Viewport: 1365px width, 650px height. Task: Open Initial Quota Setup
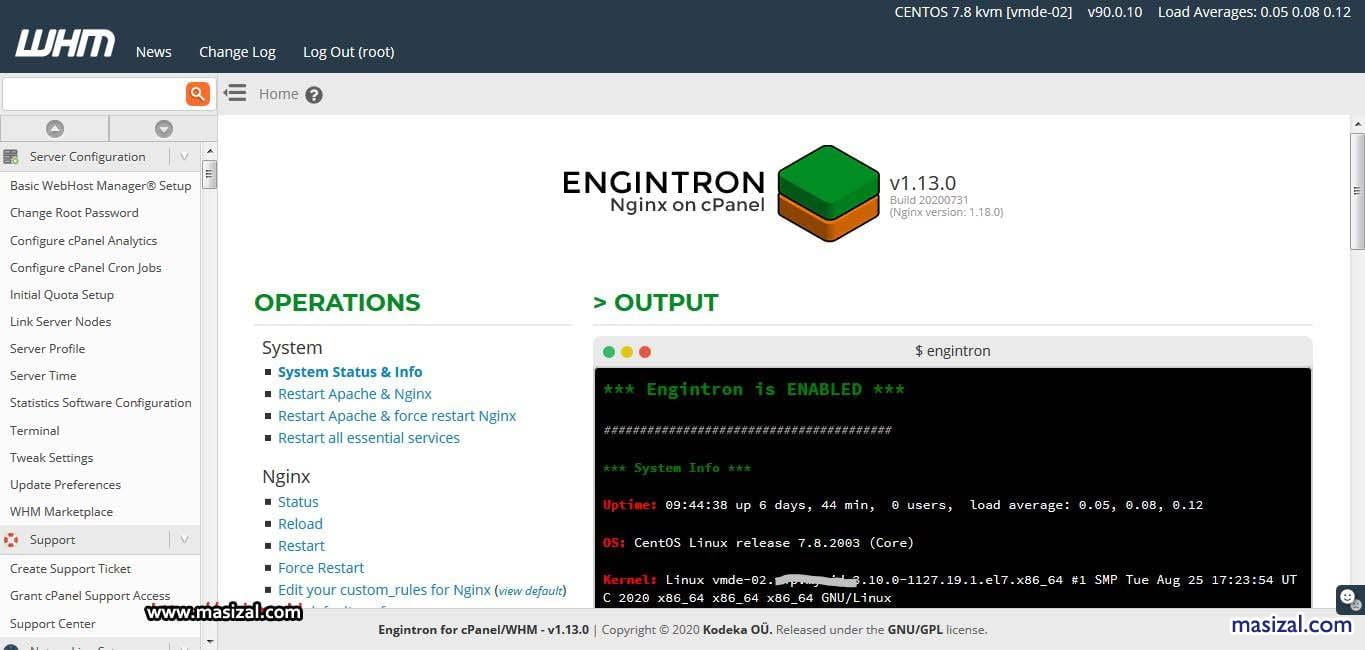pyautogui.click(x=62, y=295)
